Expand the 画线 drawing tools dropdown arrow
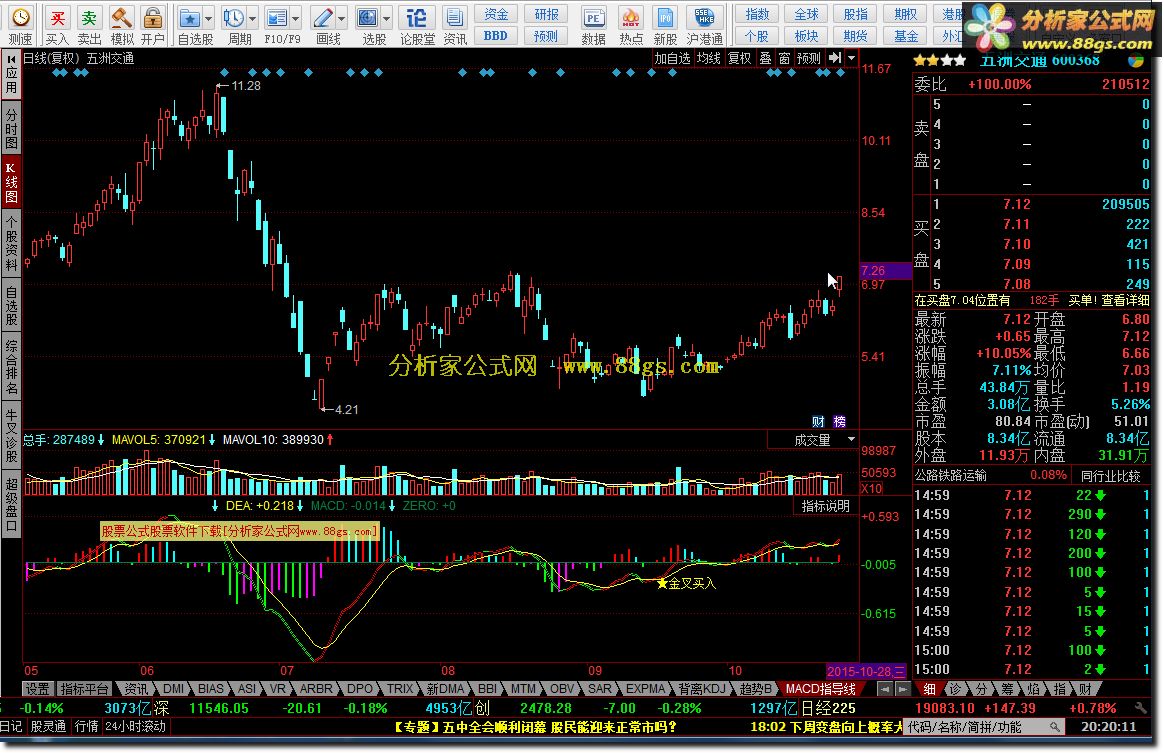Screen dimensions: 1164x753 click(x=341, y=19)
